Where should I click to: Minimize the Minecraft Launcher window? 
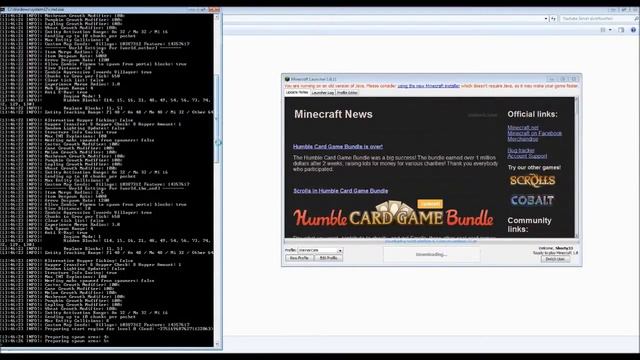551,79
